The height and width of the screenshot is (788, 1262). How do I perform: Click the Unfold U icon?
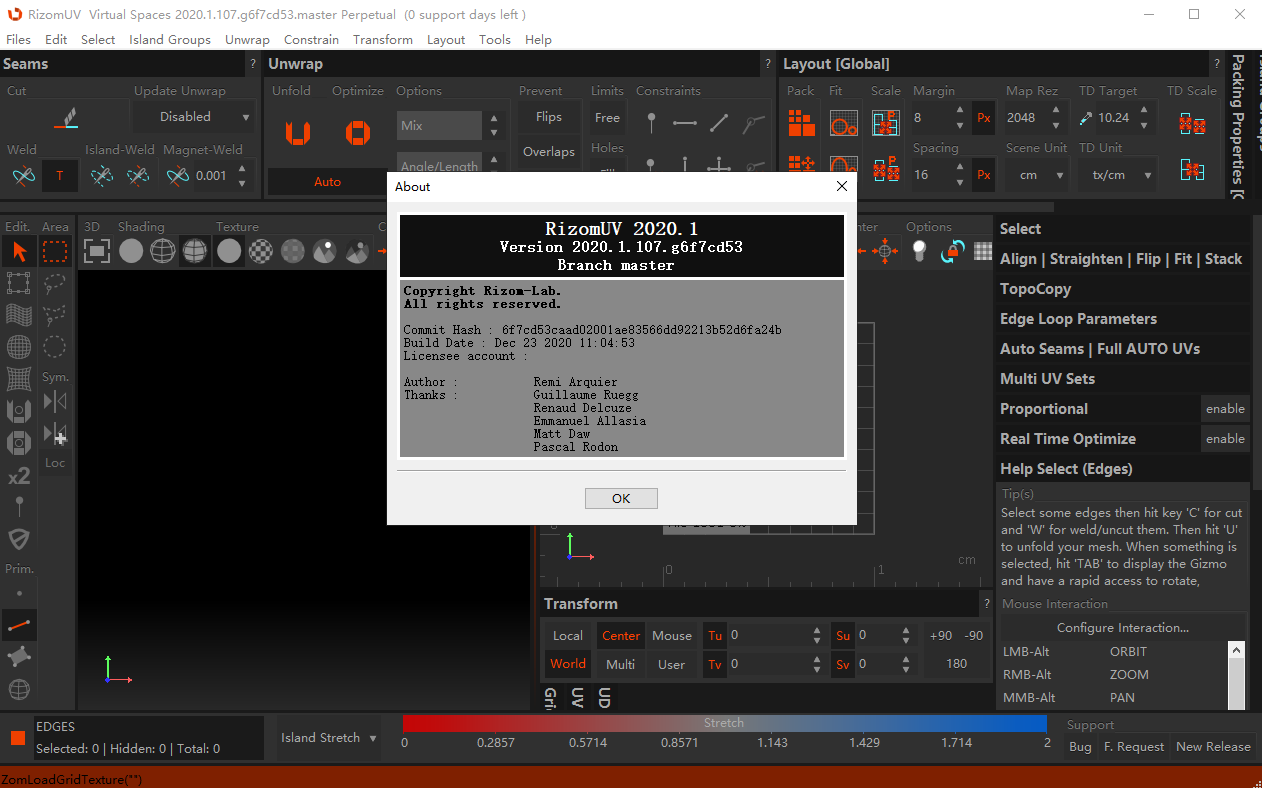[297, 132]
